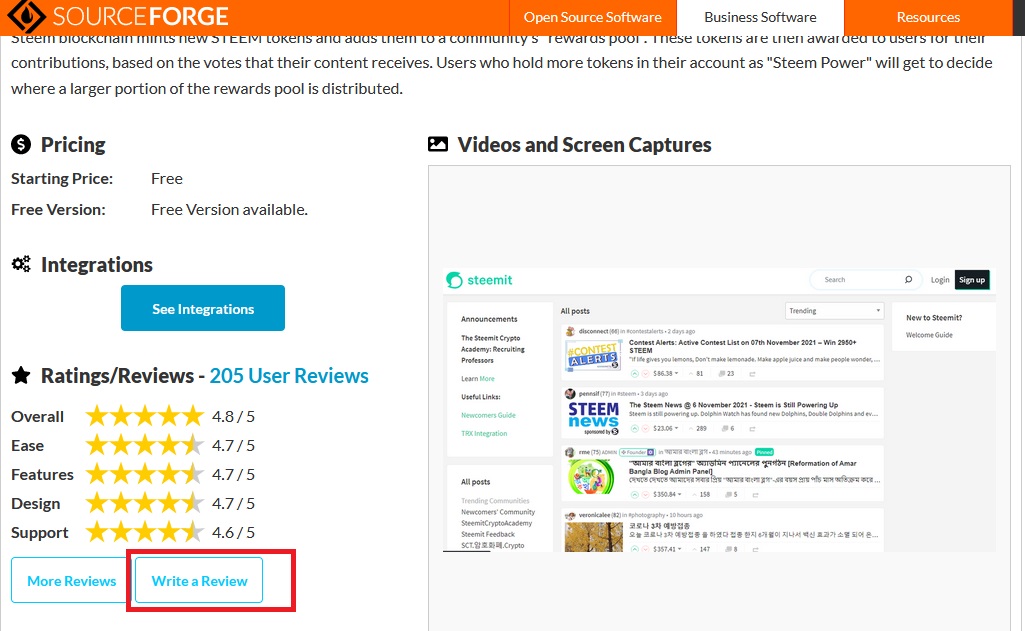Click the See Integrations button
The height and width of the screenshot is (631, 1025).
pyautogui.click(x=203, y=308)
